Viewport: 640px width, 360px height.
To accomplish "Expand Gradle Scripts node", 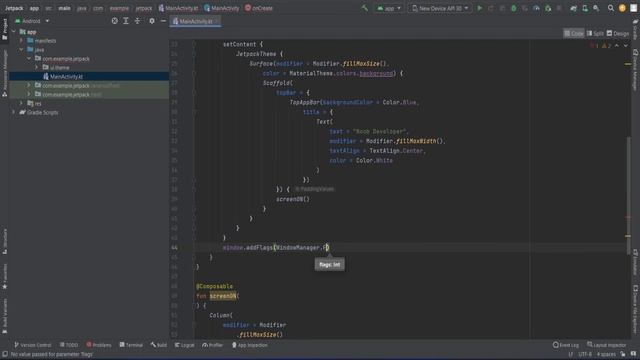I will click(14, 113).
